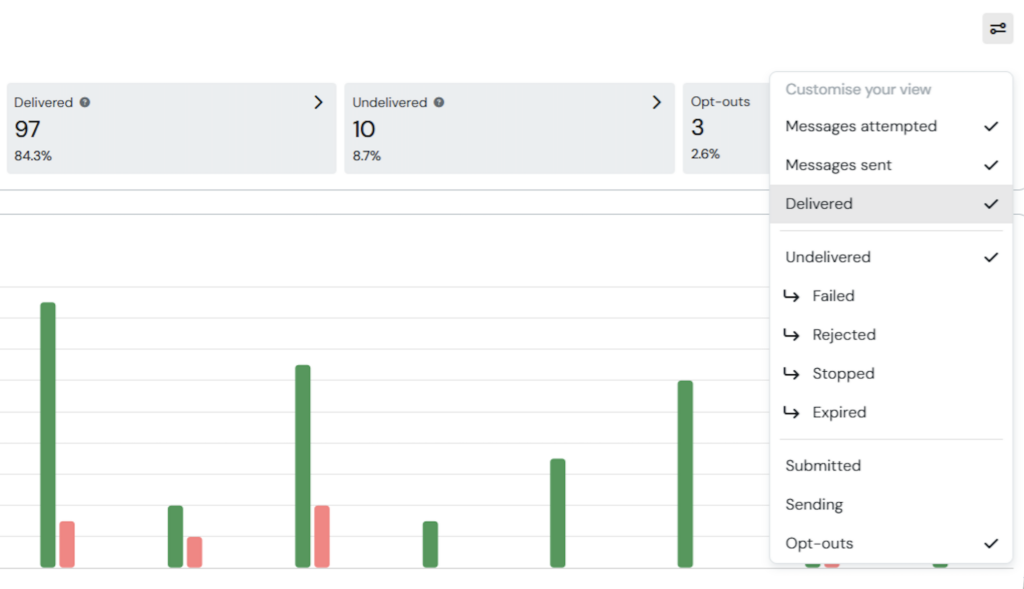Toggle the Opt-outs checkmark off
The image size is (1024, 589).
point(991,544)
